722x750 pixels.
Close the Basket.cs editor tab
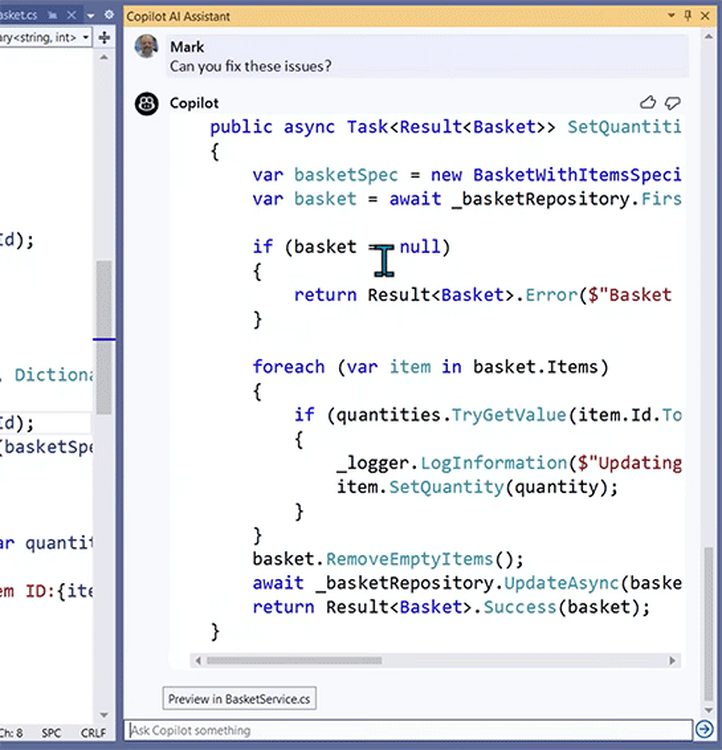(x=71, y=15)
